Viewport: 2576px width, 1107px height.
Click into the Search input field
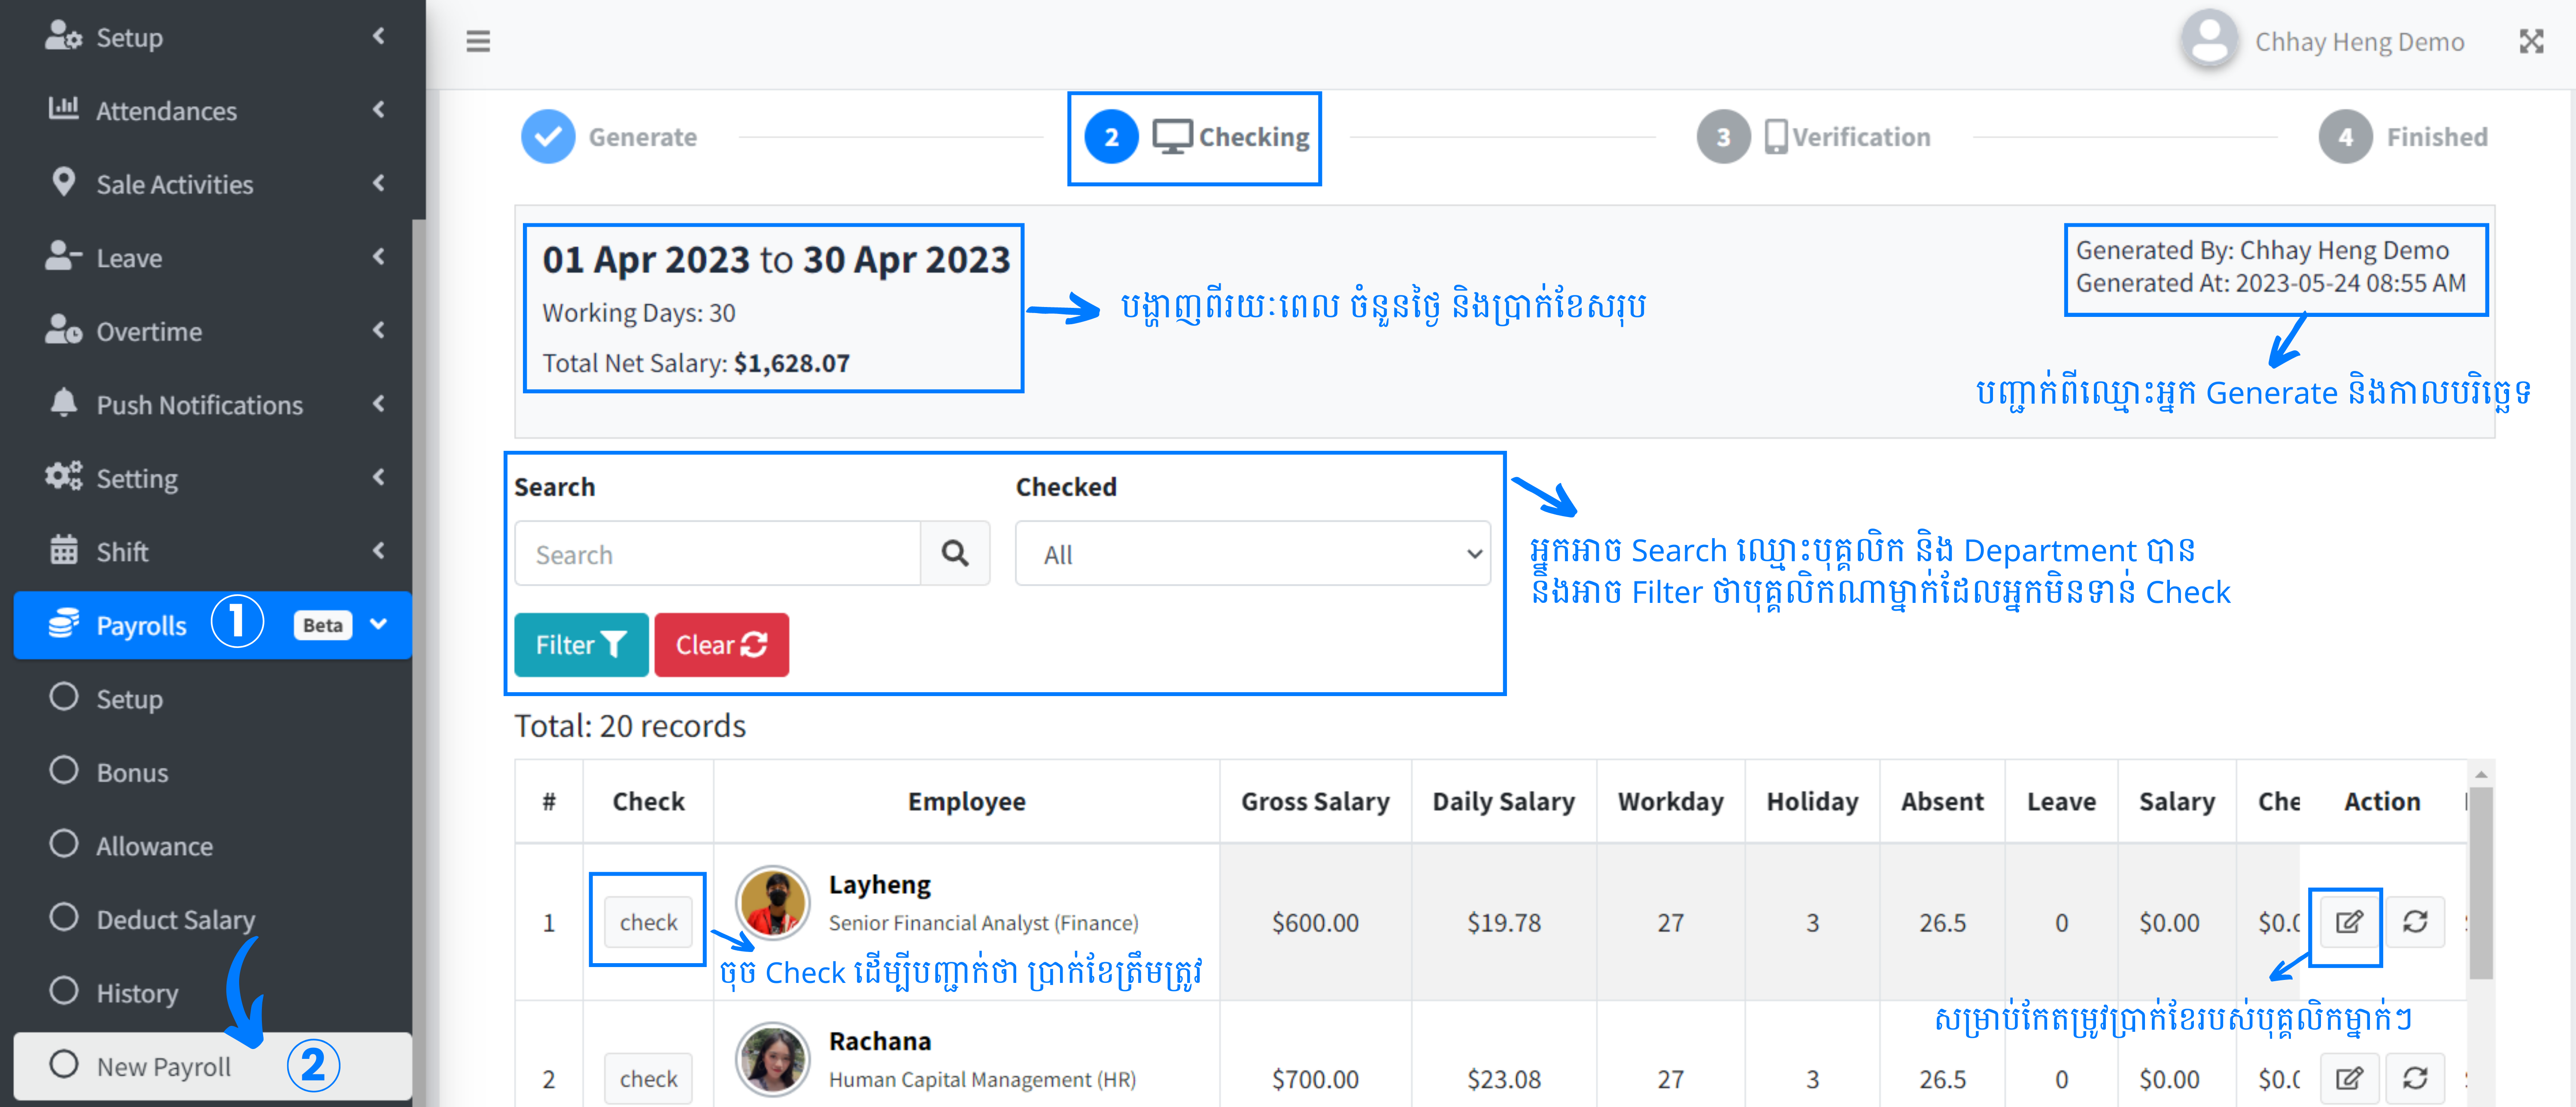pyautogui.click(x=718, y=553)
